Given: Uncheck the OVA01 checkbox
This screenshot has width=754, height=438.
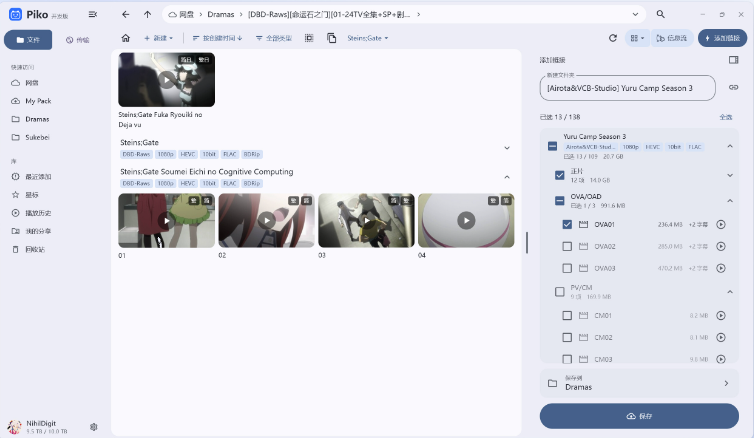Looking at the screenshot, I should (567, 225).
